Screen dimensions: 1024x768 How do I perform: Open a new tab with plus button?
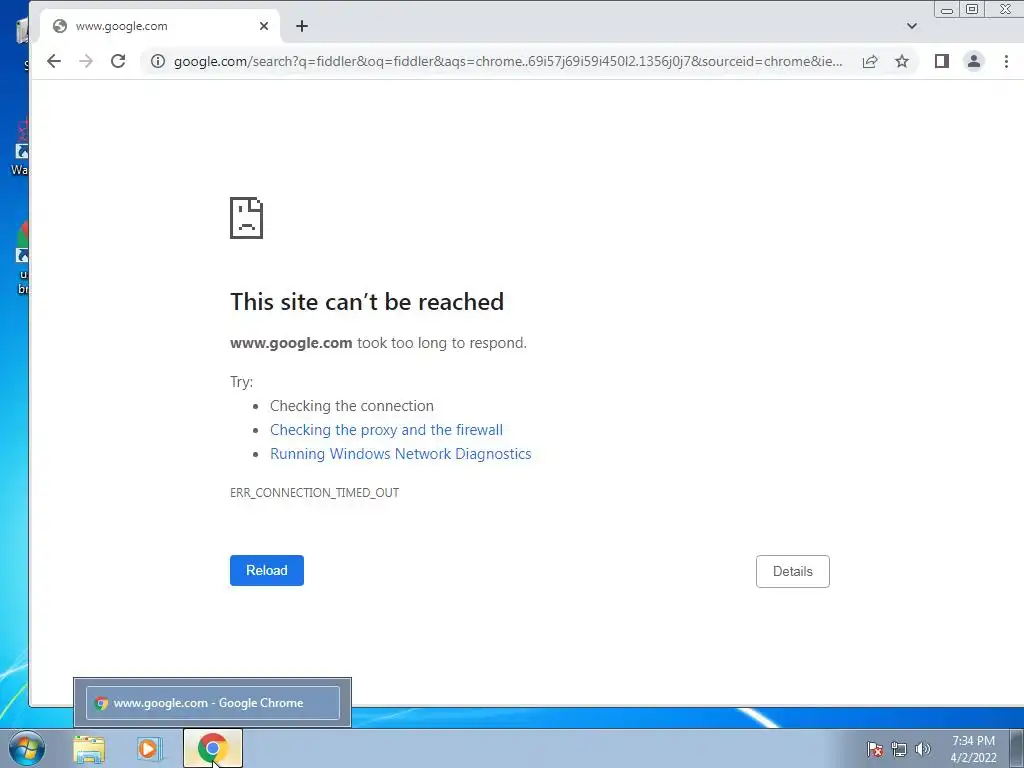[302, 26]
